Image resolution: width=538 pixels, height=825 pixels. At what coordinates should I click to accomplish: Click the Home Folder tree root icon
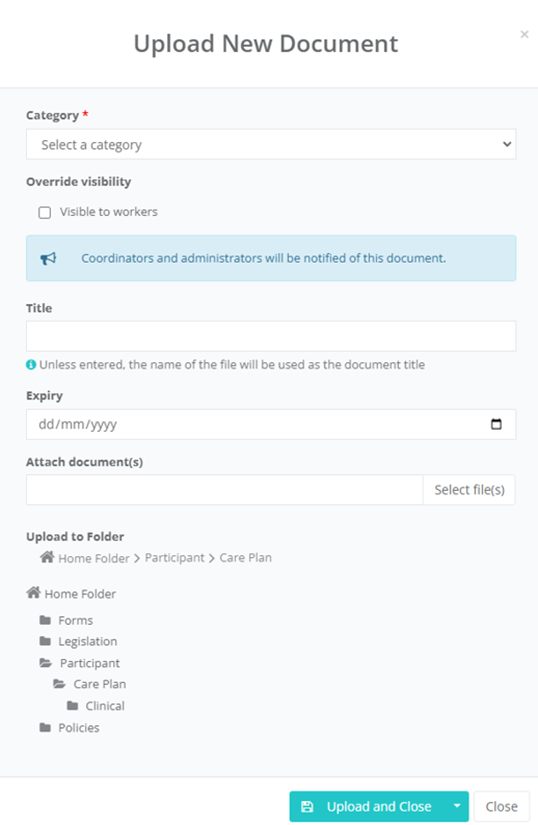pos(34,593)
